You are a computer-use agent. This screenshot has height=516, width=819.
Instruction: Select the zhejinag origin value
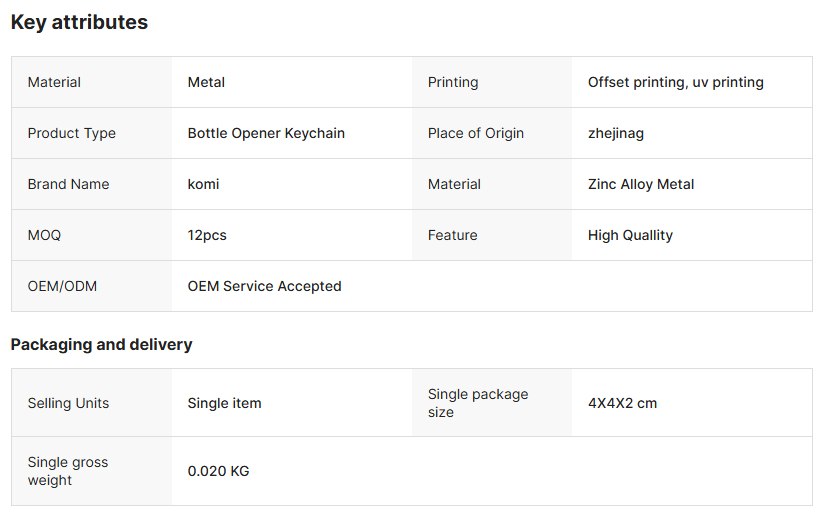[x=616, y=133]
